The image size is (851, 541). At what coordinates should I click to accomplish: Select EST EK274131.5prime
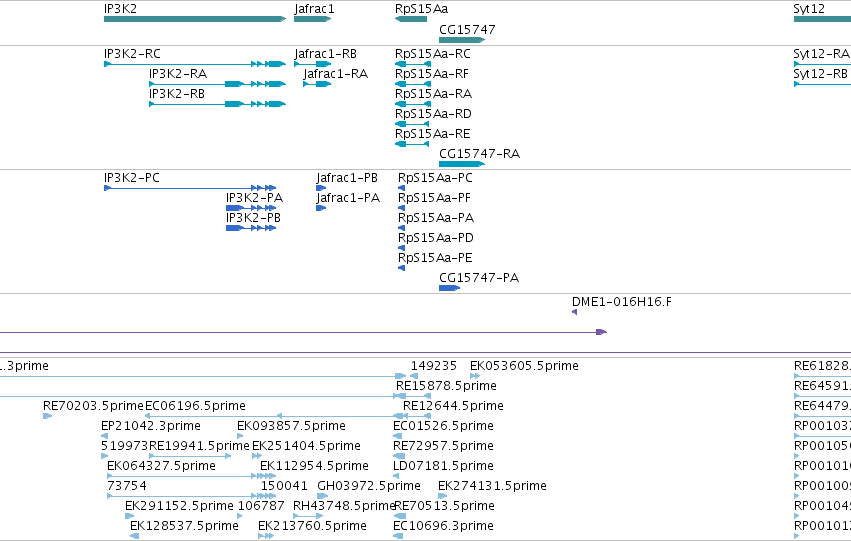coord(443,497)
